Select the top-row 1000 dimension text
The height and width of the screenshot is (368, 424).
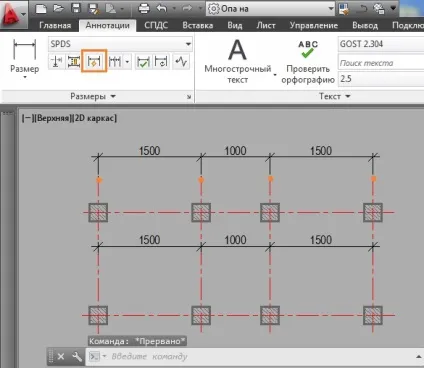pos(235,151)
